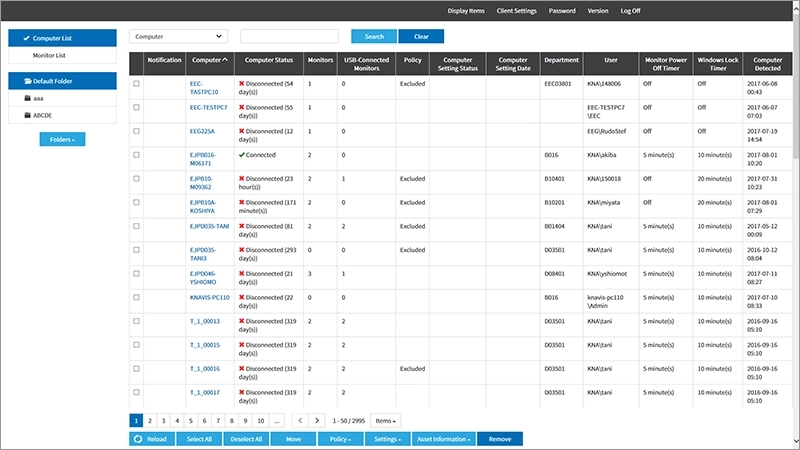Expand the Folders dropdown button
The width and height of the screenshot is (800, 450).
62,139
